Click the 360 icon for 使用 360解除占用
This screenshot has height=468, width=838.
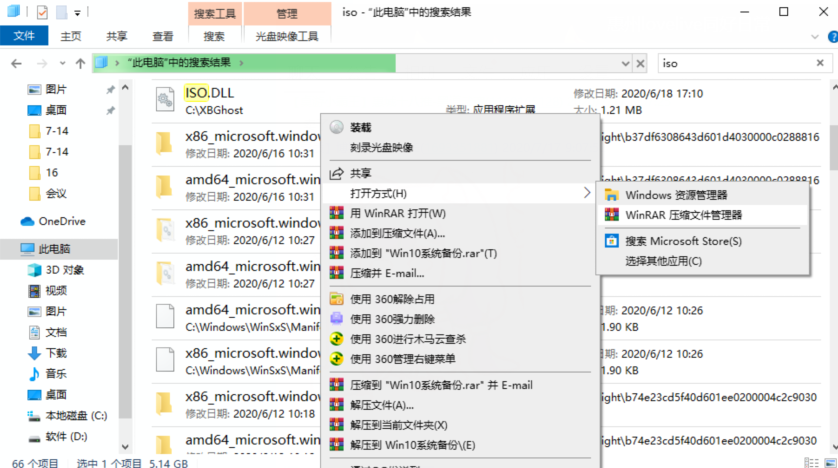coord(337,298)
